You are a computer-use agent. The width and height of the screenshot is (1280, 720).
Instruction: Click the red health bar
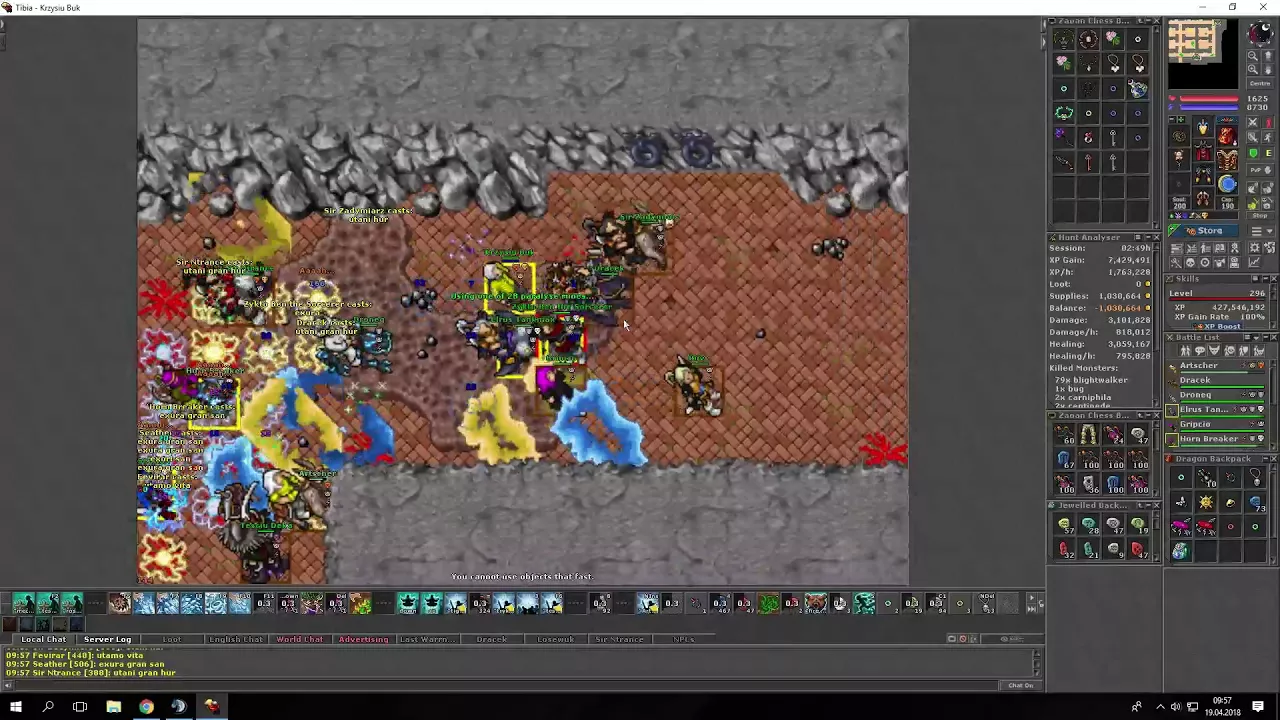(1209, 99)
